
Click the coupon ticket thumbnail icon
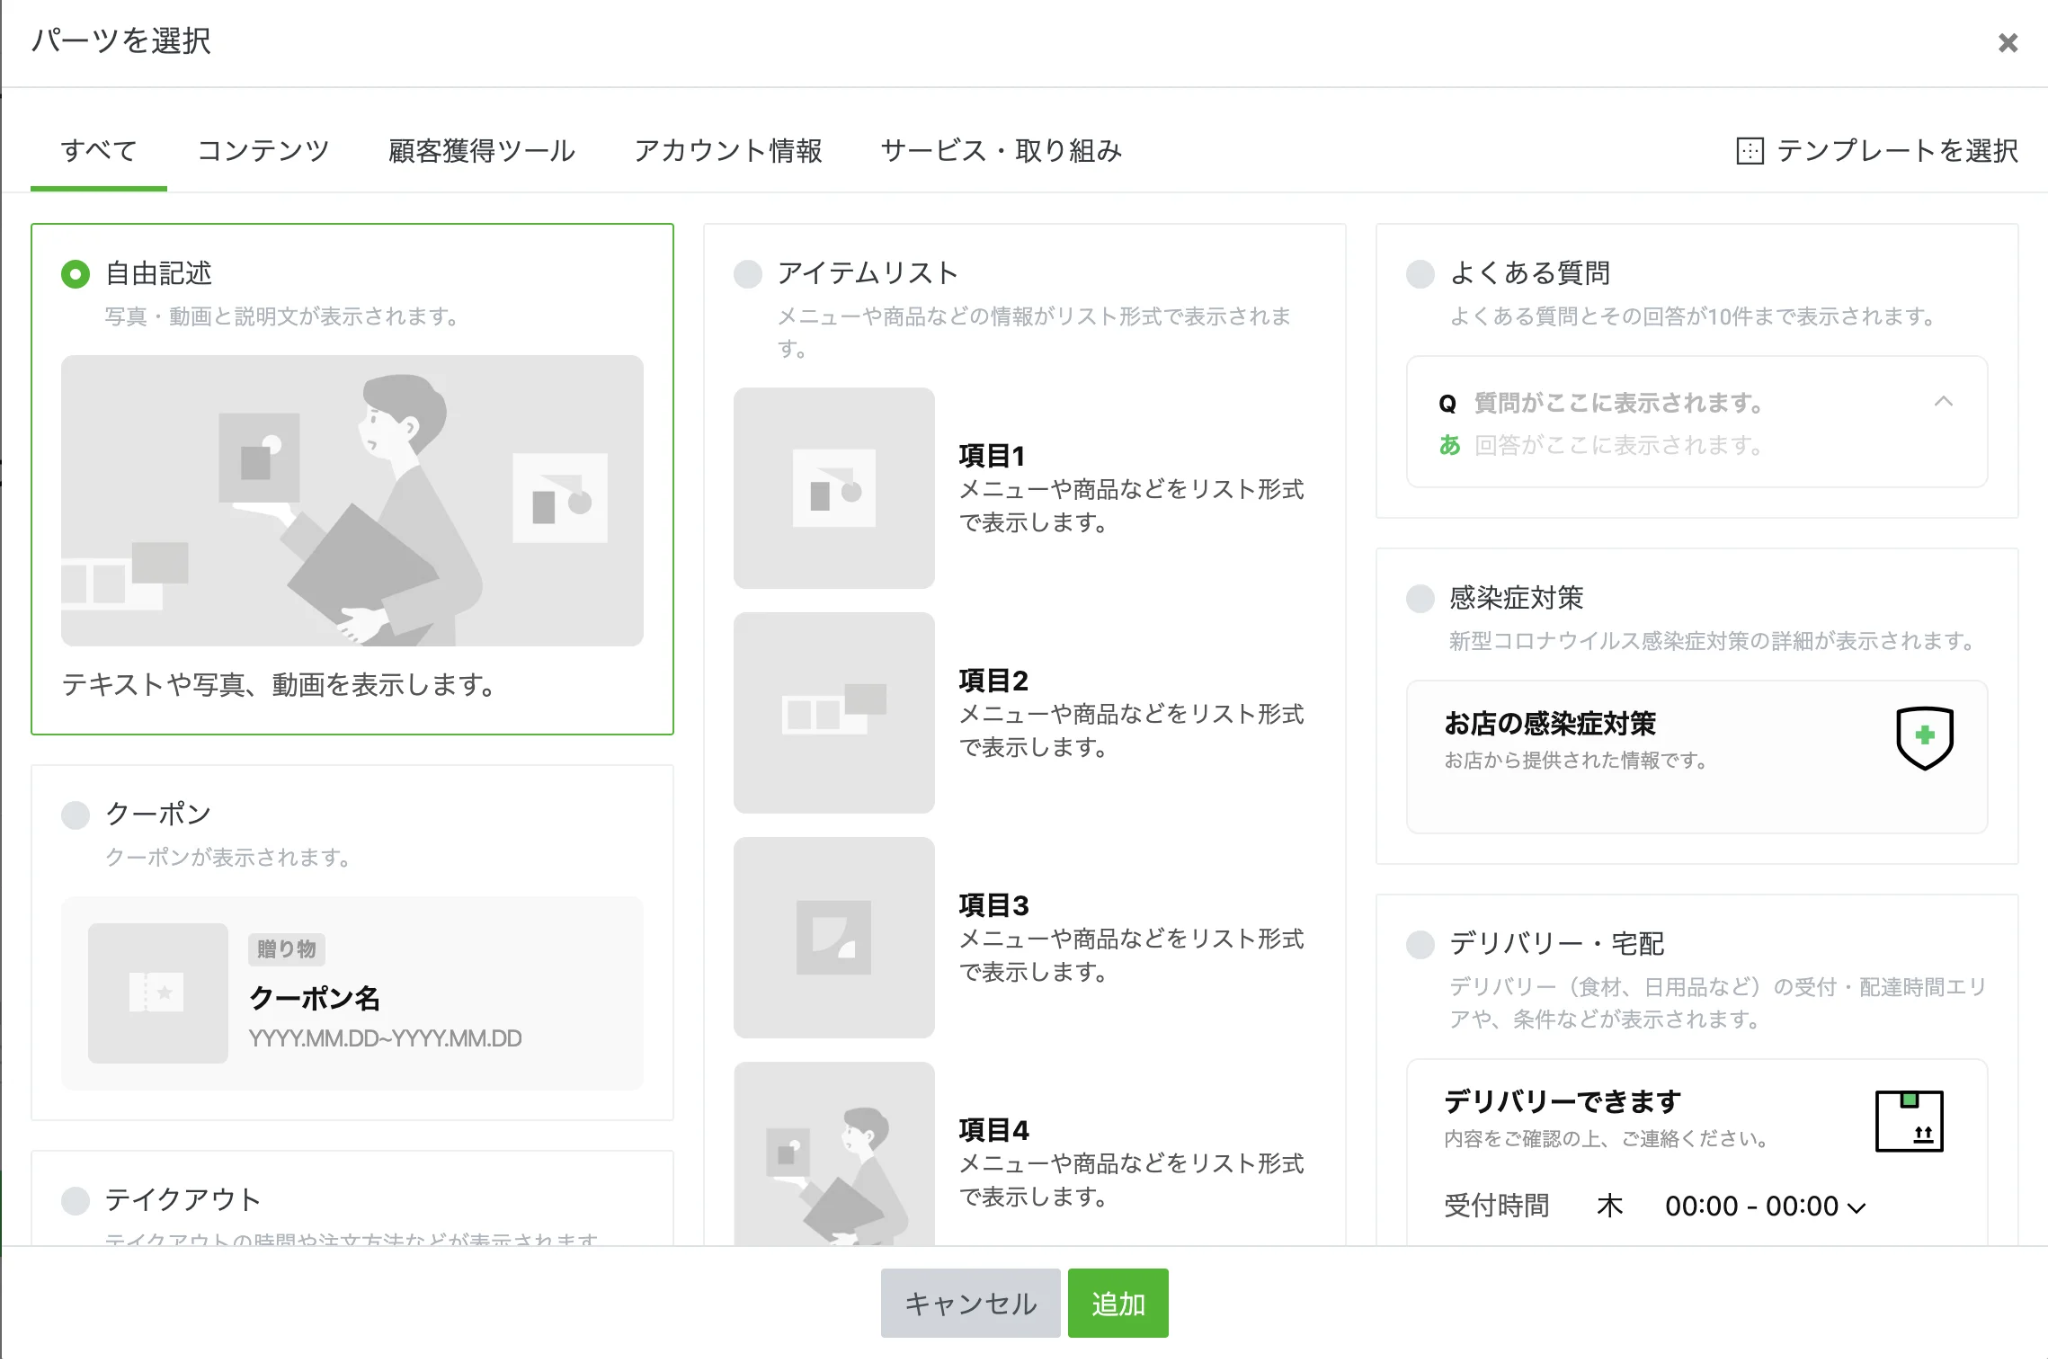pos(158,993)
